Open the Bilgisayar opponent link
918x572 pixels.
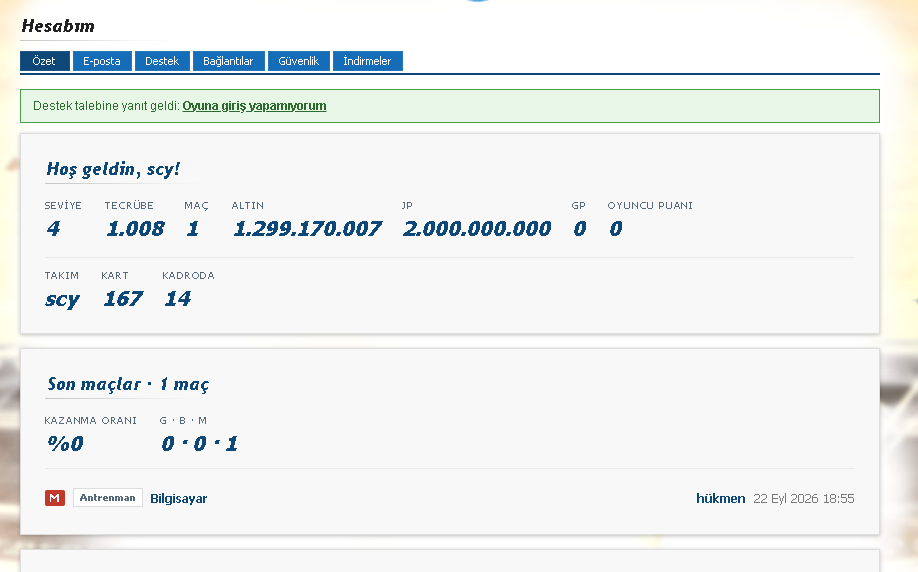pyautogui.click(x=179, y=498)
